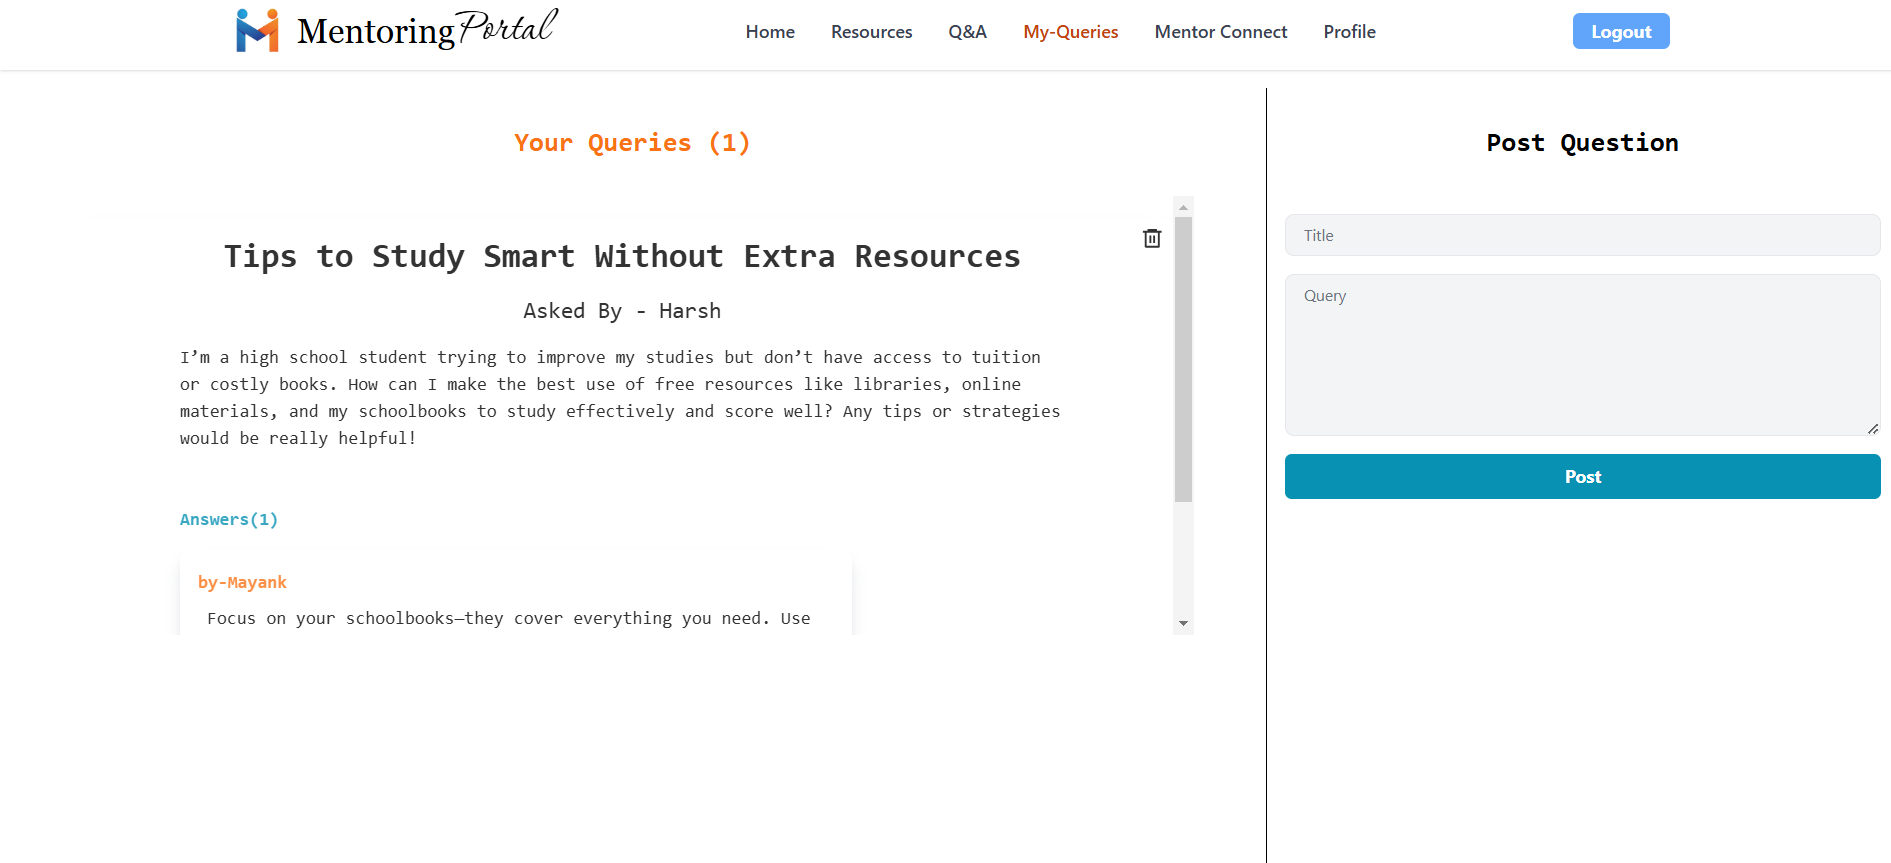The height and width of the screenshot is (863, 1891).
Task: Click the queries list scrollbar thumb
Action: point(1183,359)
